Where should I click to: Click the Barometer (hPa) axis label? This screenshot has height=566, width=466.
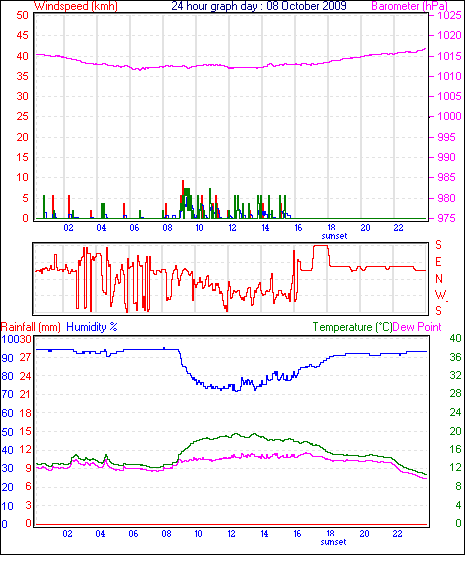click(x=409, y=6)
